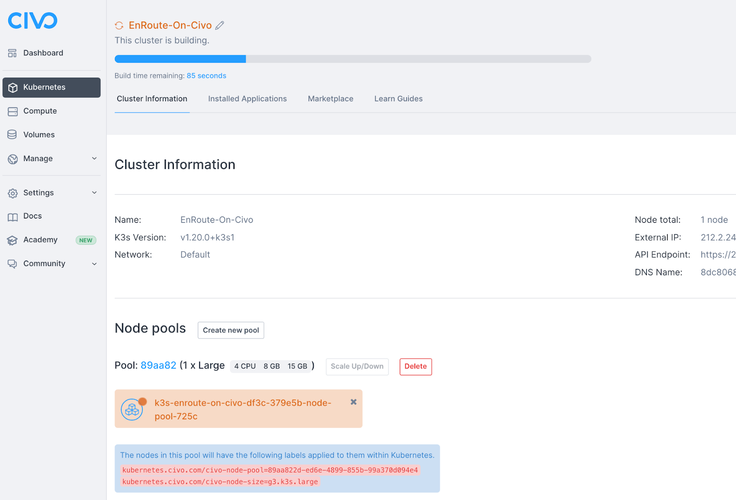
Task: Click the Settings gear icon
Action: coord(13,193)
